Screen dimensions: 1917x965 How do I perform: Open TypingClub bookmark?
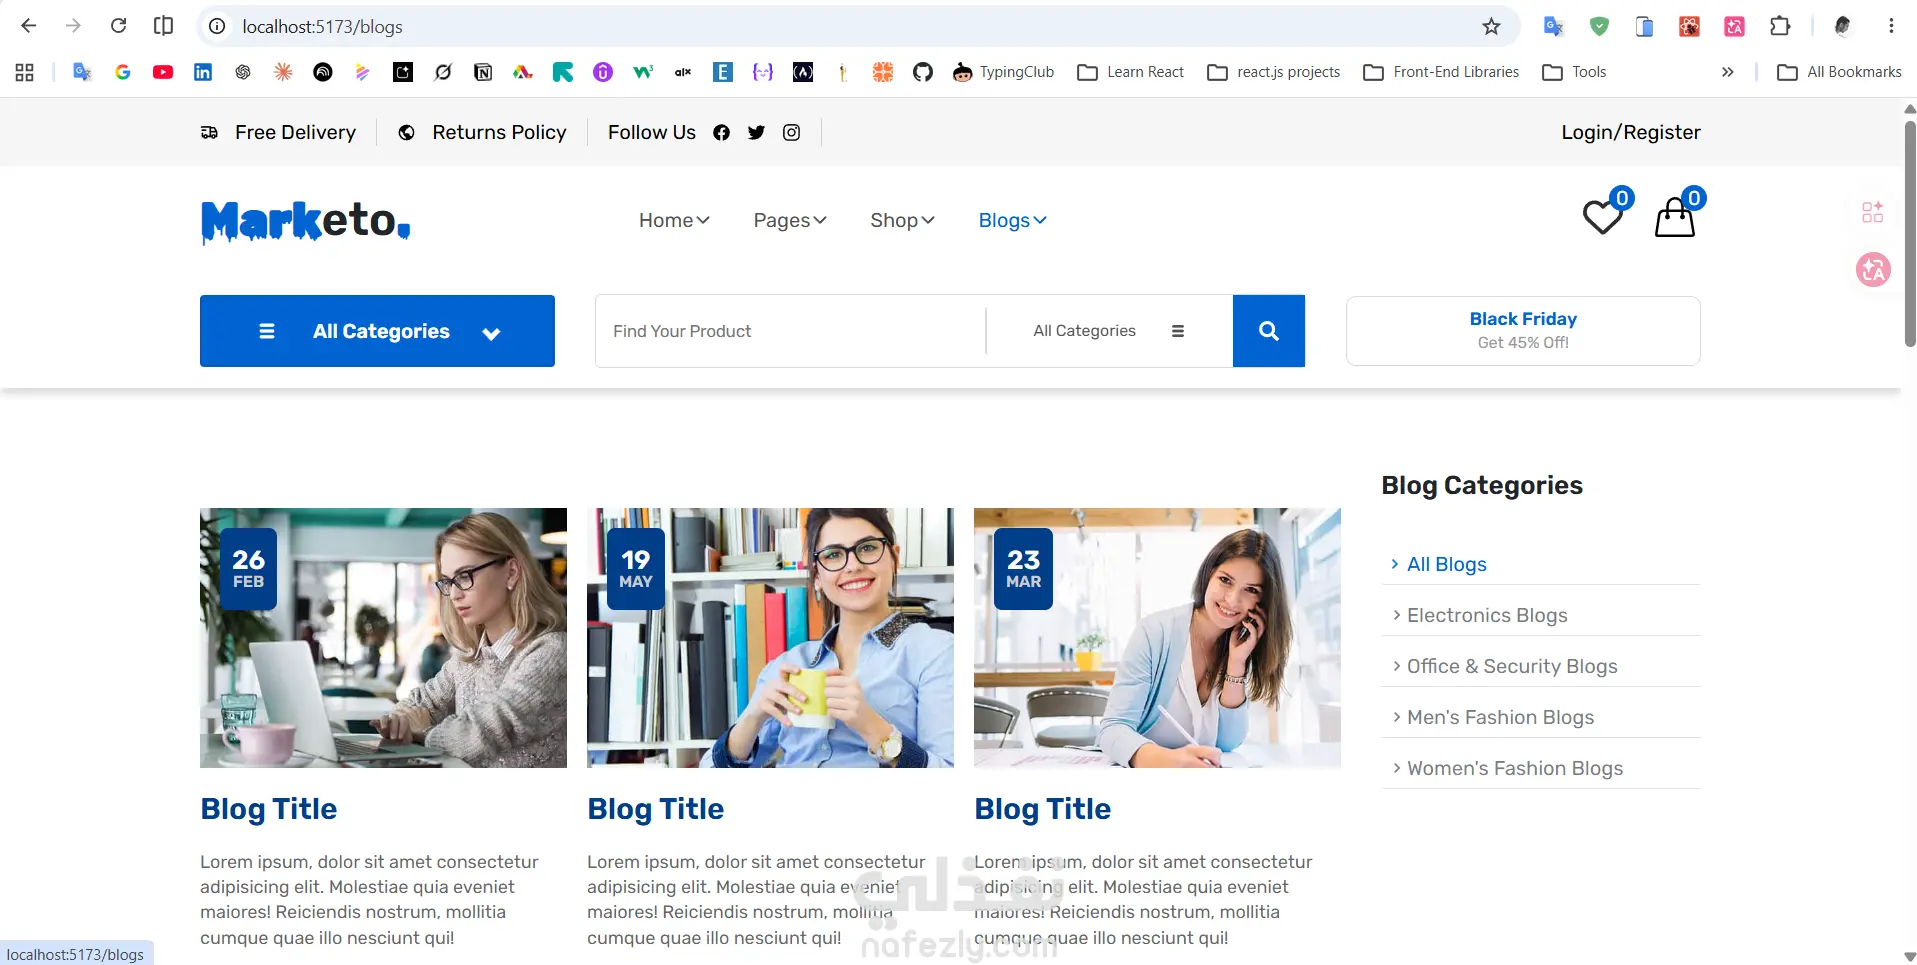[x=1003, y=72]
